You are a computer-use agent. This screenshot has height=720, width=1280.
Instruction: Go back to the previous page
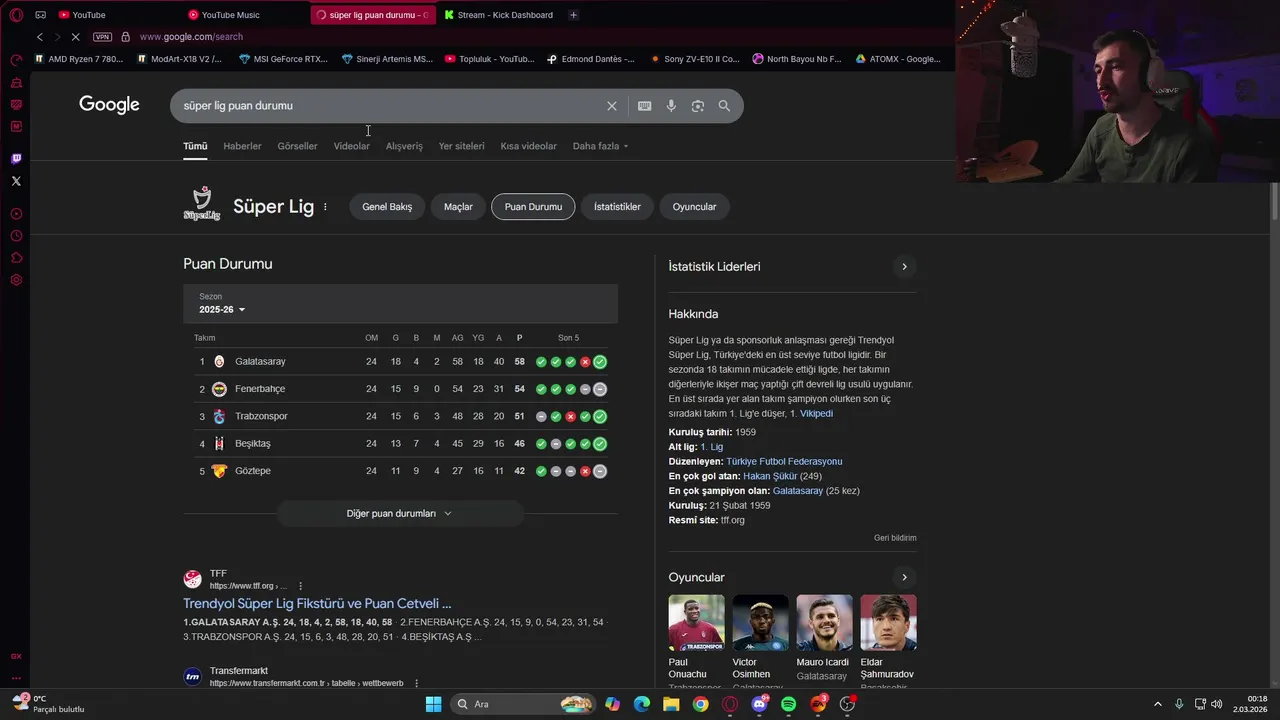click(39, 37)
